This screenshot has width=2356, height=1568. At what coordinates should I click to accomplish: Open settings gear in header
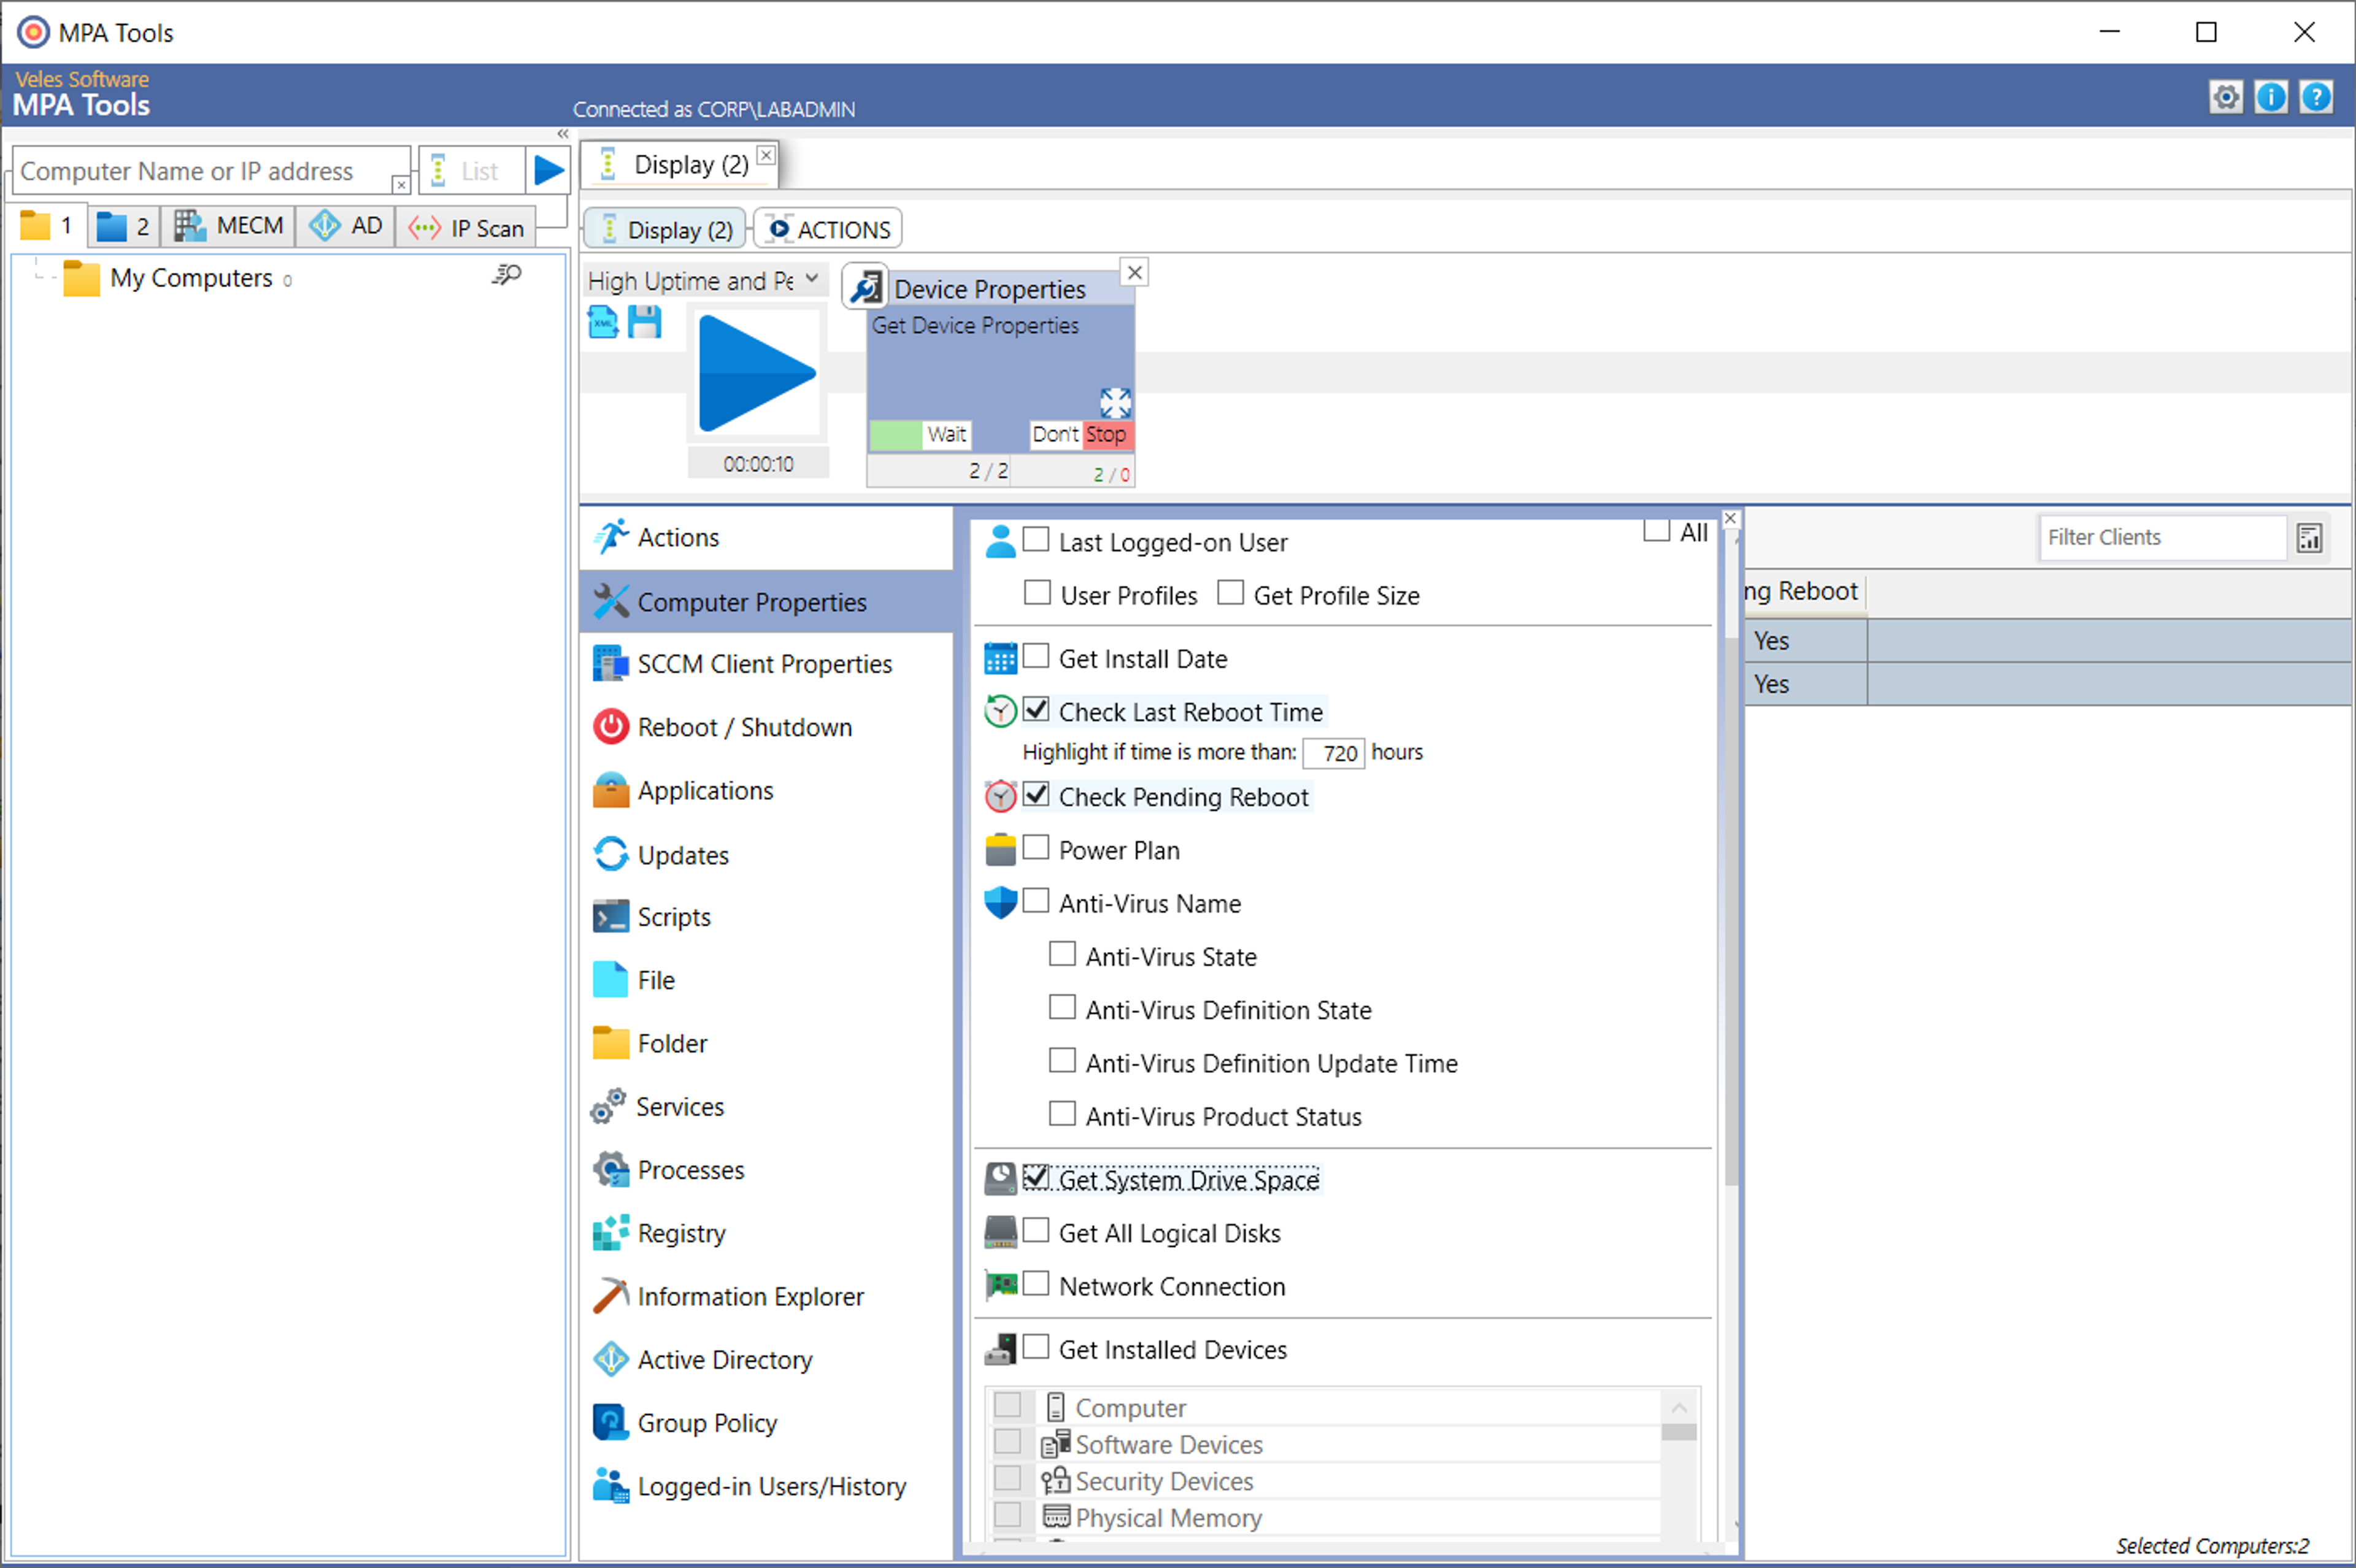[2225, 97]
